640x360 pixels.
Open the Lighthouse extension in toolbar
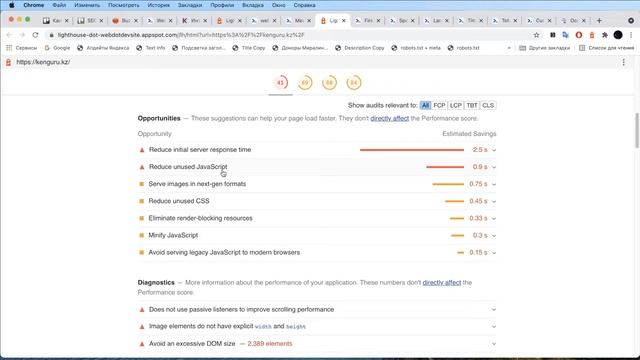[592, 35]
